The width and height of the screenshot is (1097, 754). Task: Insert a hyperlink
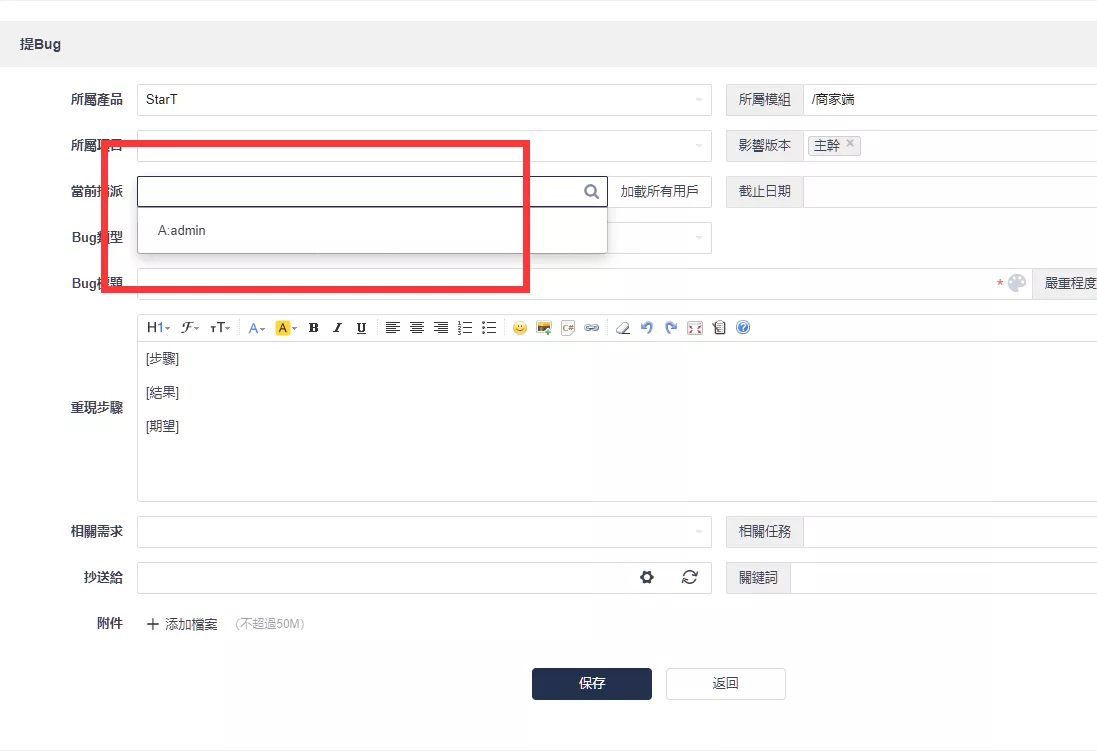pyautogui.click(x=591, y=327)
